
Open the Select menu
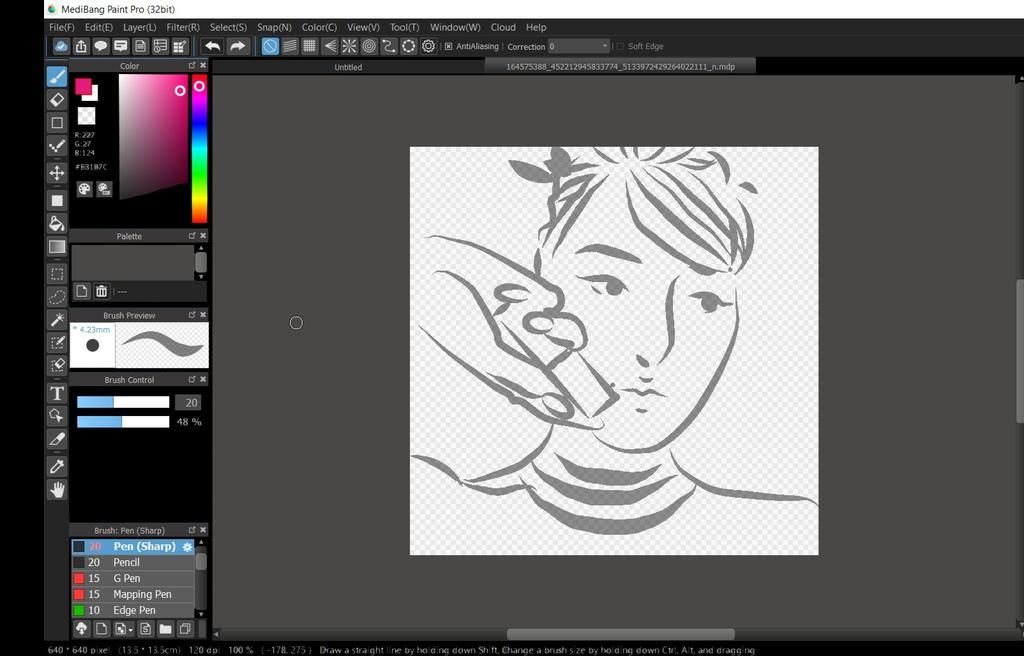coord(228,27)
